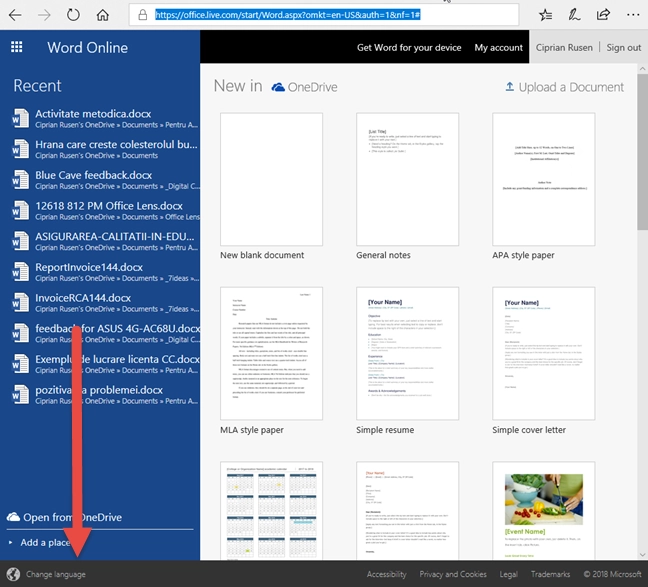The height and width of the screenshot is (587, 648).
Task: Open the browser More menu ellipsis
Action: (x=633, y=15)
